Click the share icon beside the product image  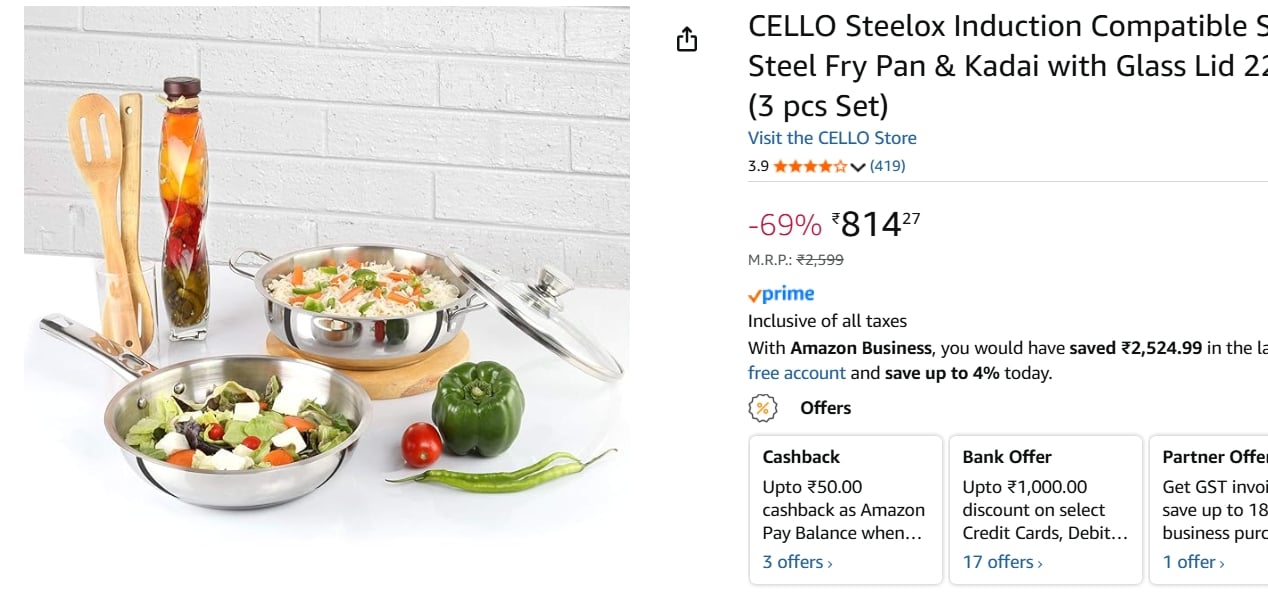point(687,40)
